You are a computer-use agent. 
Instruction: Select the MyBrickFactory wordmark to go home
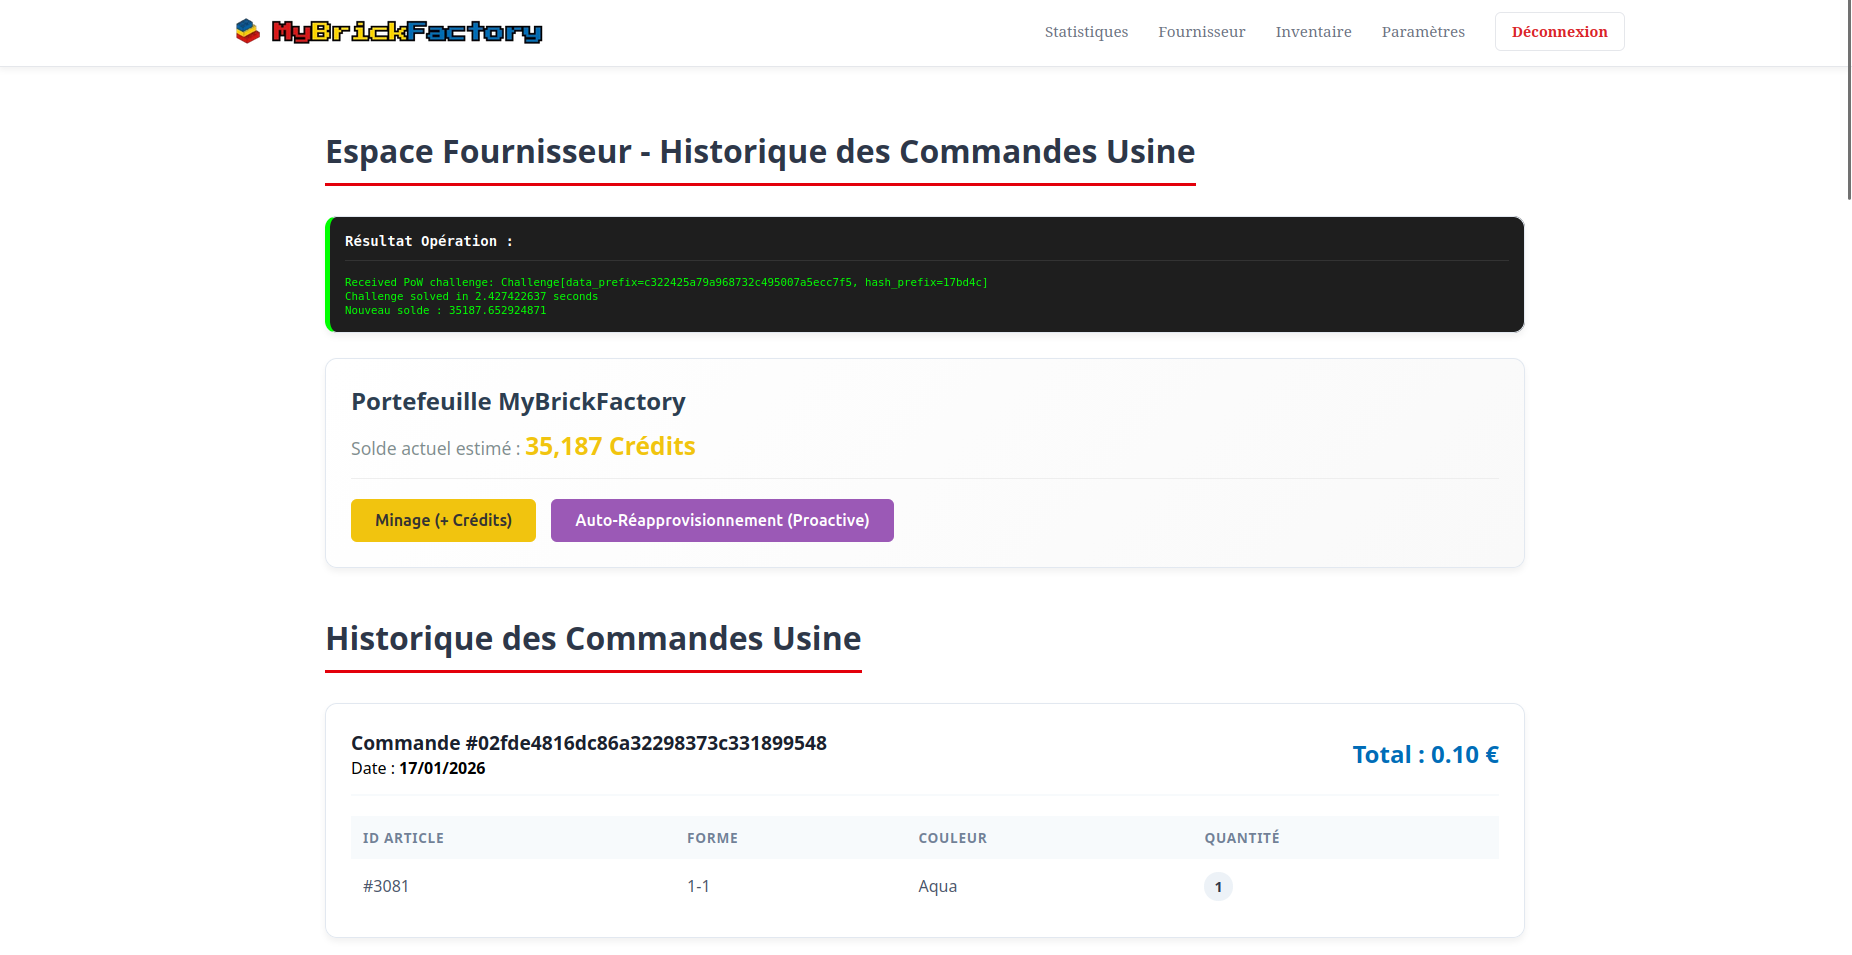pyautogui.click(x=408, y=31)
